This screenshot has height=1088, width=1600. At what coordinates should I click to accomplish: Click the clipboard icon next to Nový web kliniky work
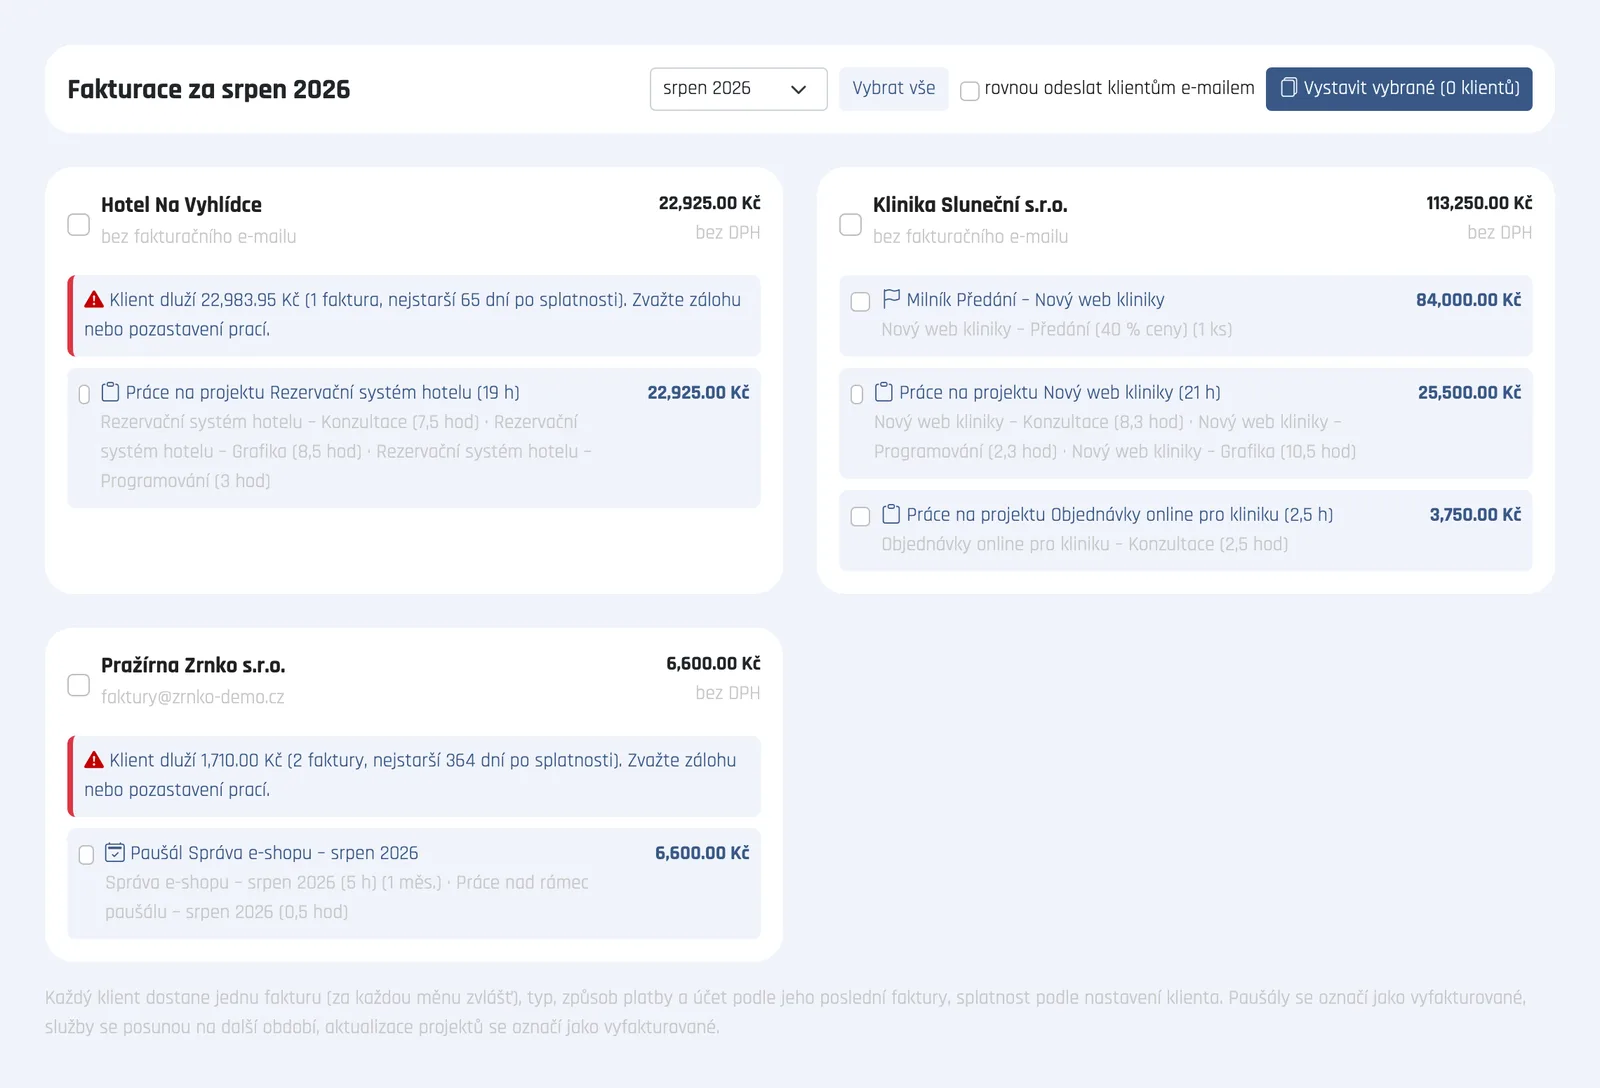pyautogui.click(x=884, y=392)
